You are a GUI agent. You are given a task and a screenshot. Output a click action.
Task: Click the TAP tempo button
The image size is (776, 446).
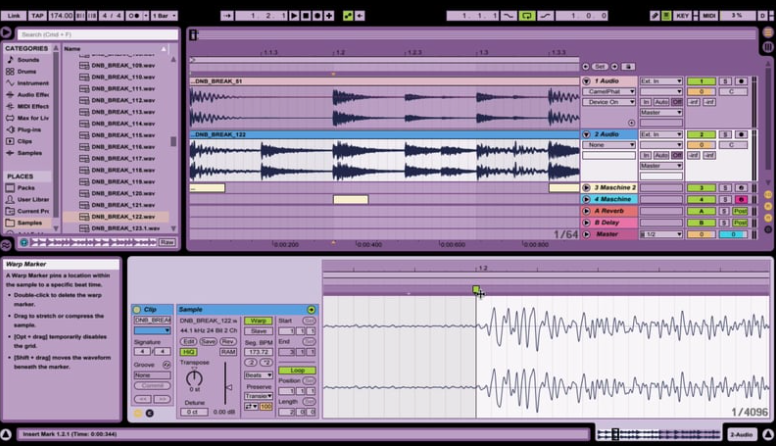click(x=37, y=16)
